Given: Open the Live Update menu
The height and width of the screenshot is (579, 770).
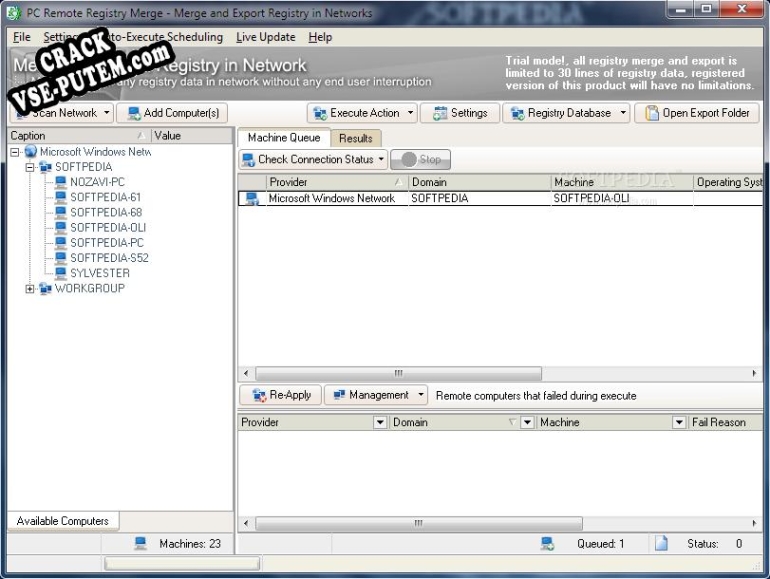Looking at the screenshot, I should coord(266,37).
